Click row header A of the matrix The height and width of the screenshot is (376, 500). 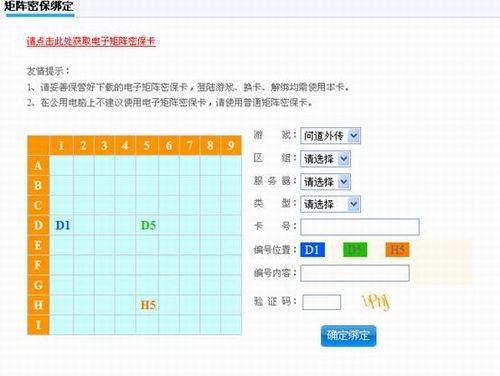(38, 166)
